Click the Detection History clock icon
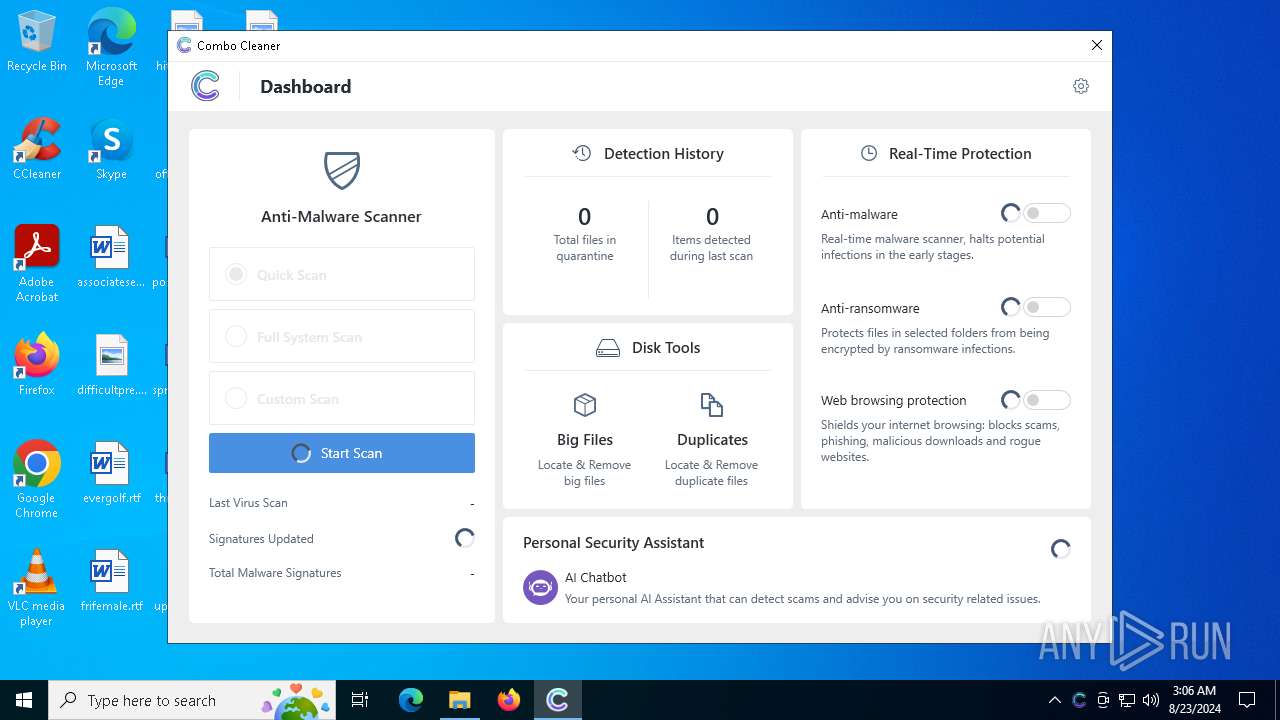This screenshot has height=720, width=1280. pyautogui.click(x=582, y=153)
